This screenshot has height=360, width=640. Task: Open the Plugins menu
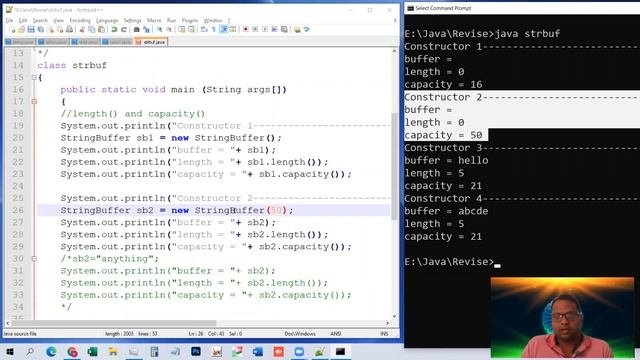tap(190, 20)
